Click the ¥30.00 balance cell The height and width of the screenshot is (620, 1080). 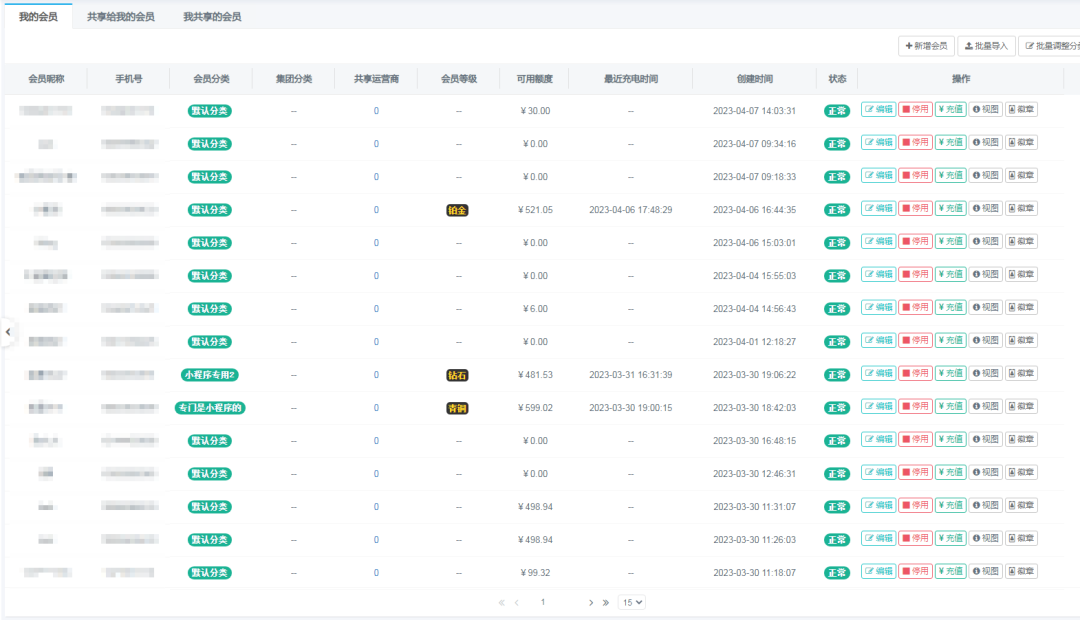(535, 111)
